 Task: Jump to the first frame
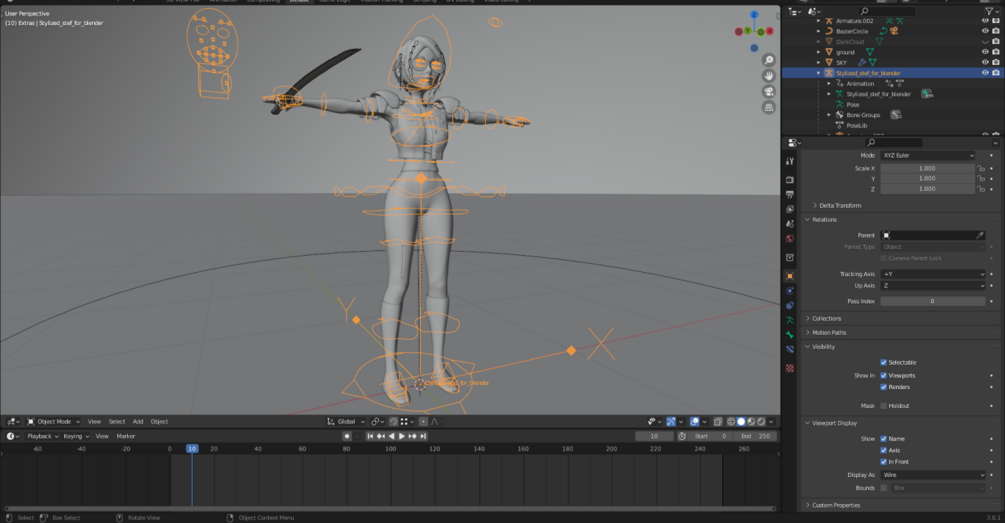point(370,436)
